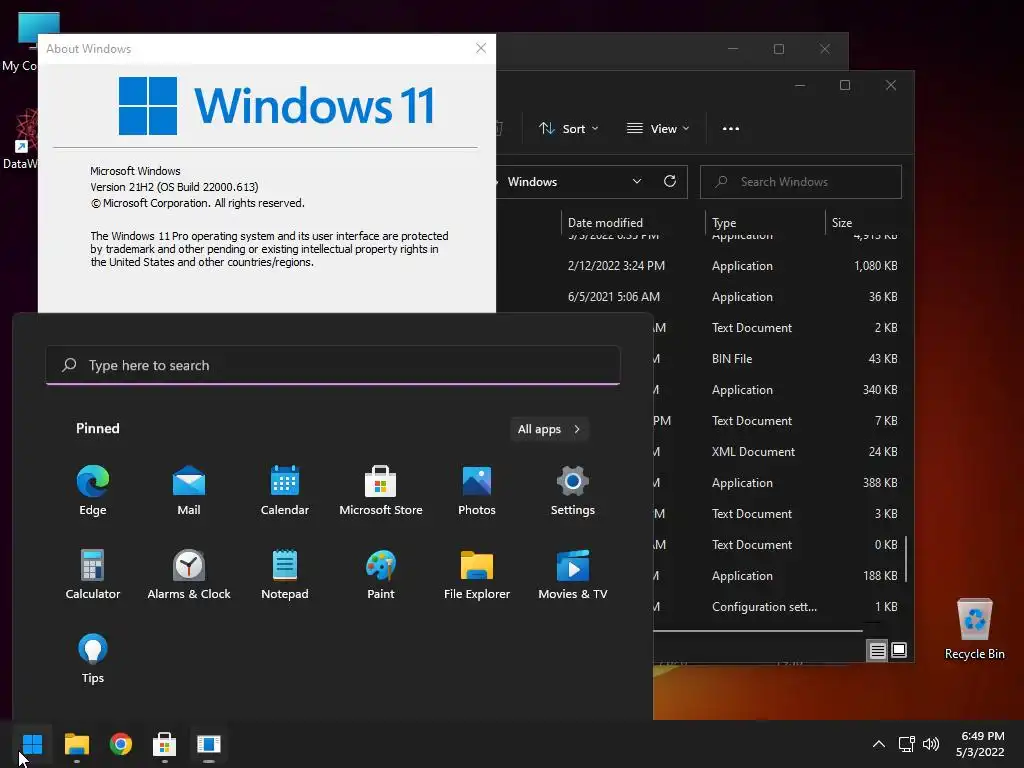
Task: Click the Search Windows box in Explorer
Action: [x=801, y=182]
